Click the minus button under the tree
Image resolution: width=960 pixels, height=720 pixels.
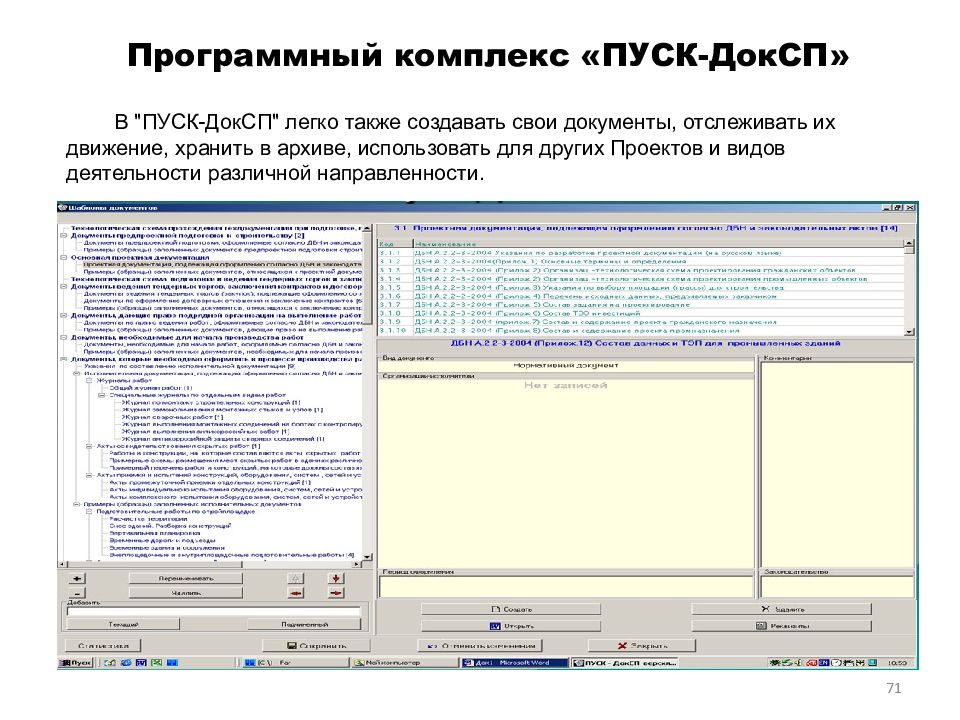point(77,593)
